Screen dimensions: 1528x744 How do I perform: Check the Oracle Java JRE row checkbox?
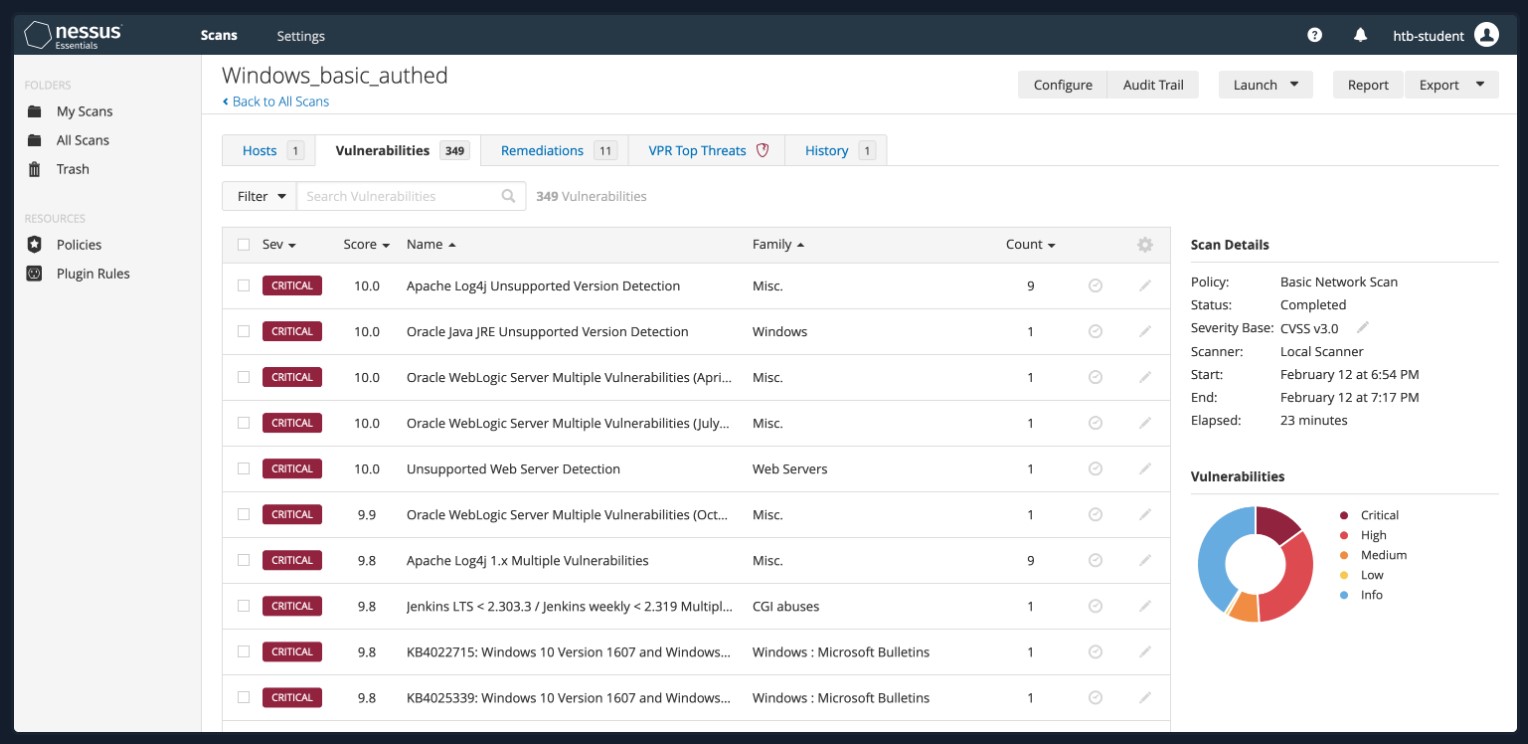coord(243,331)
